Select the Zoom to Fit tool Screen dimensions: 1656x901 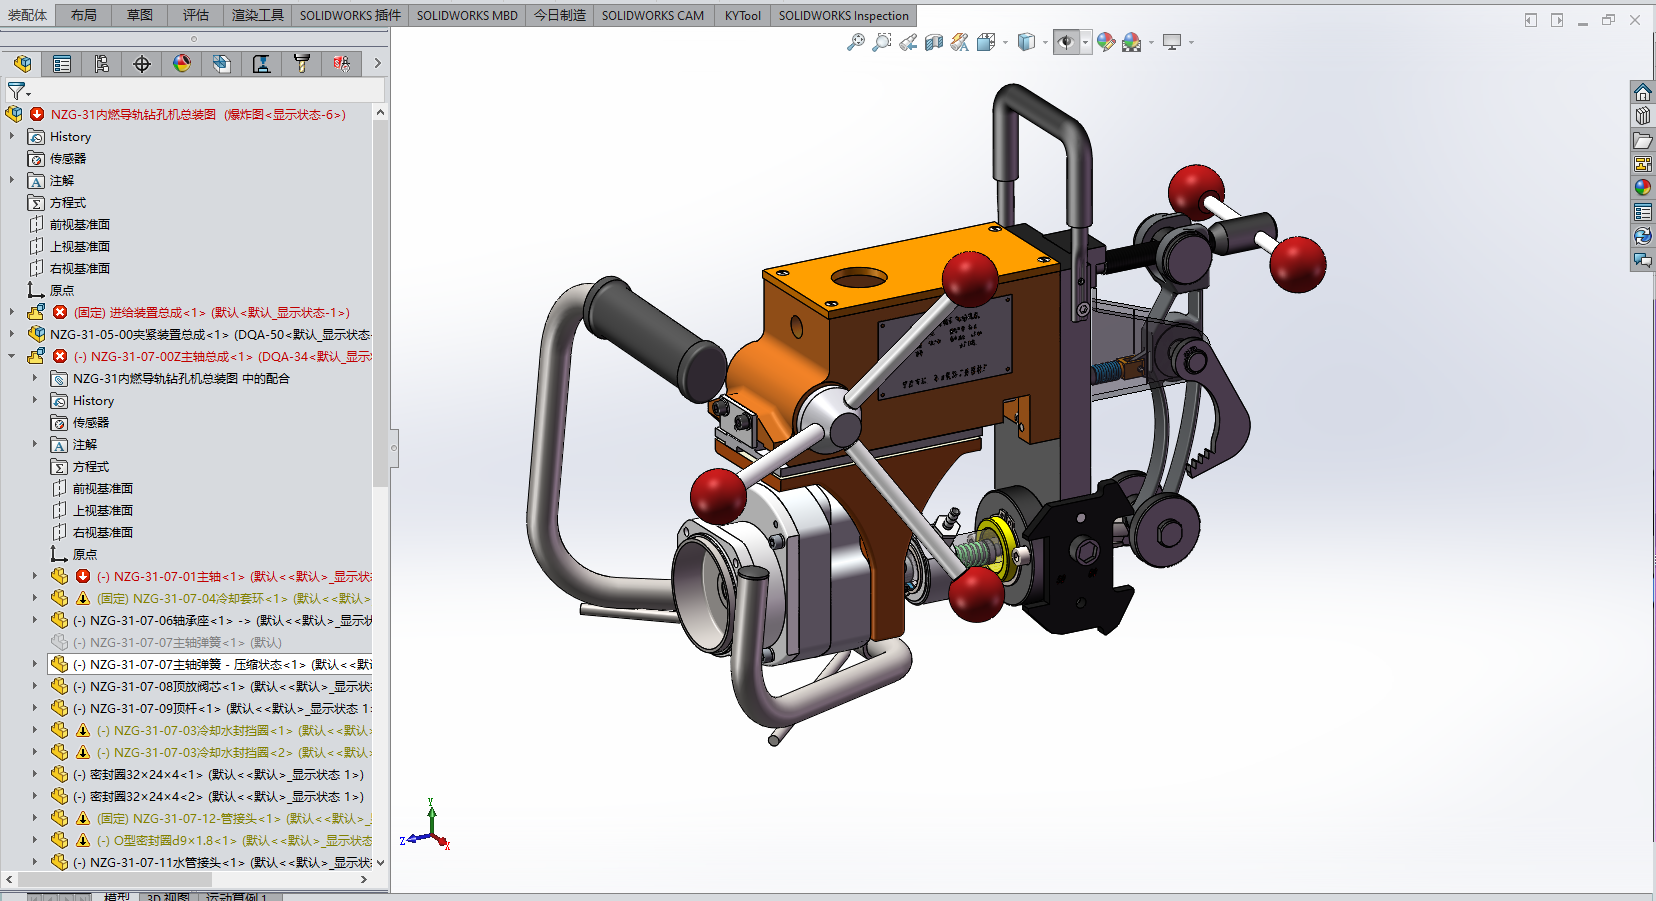[x=855, y=42]
